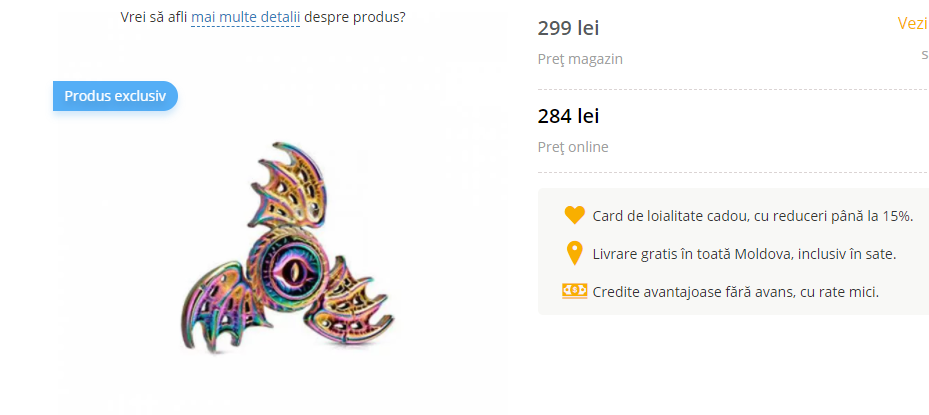This screenshot has height=415, width=929.
Task: Click the location pin delivery icon
Action: [x=574, y=253]
